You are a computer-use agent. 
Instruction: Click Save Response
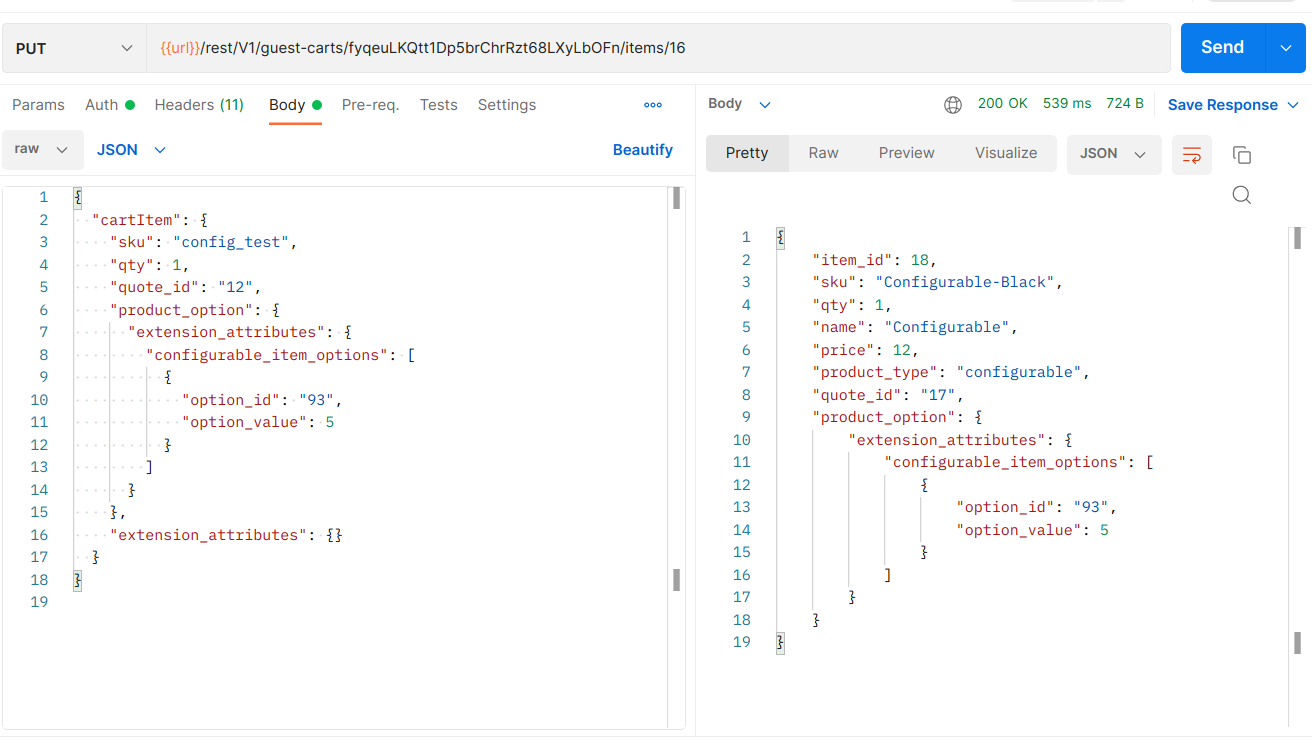click(x=1223, y=105)
